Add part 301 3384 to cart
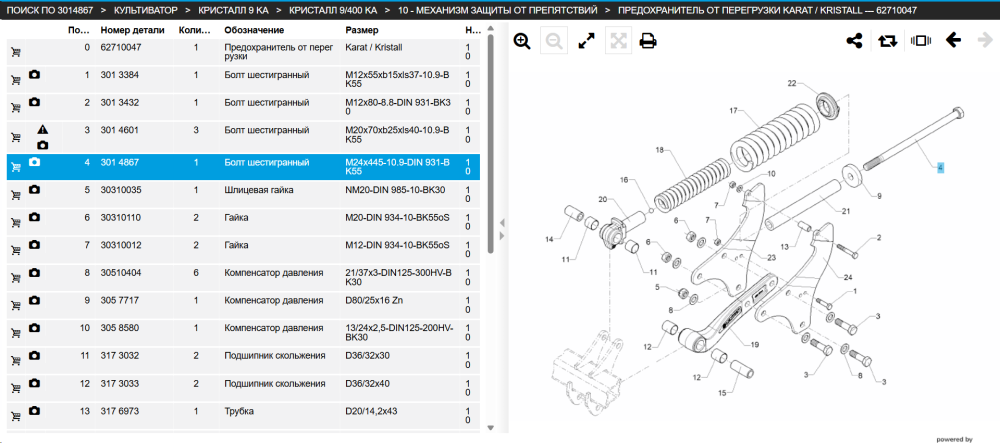Screen dimensions: 1000x443 pyautogui.click(x=16, y=80)
